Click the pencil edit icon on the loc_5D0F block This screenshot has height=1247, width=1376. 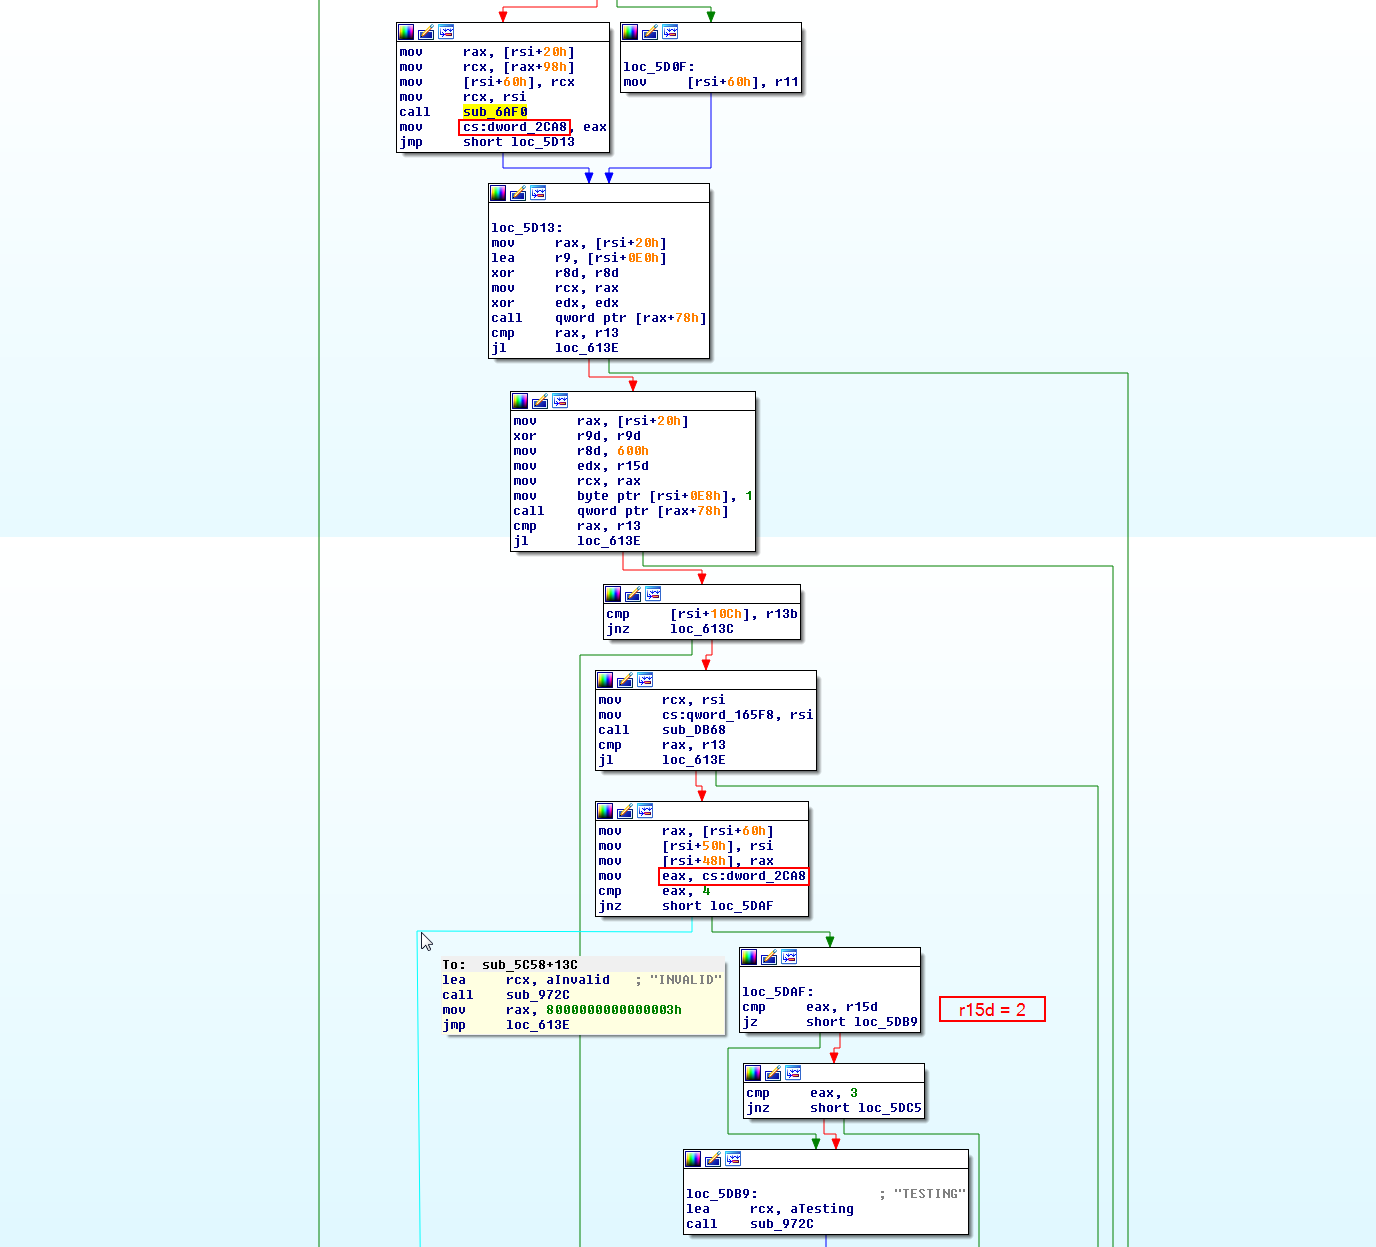tap(650, 32)
